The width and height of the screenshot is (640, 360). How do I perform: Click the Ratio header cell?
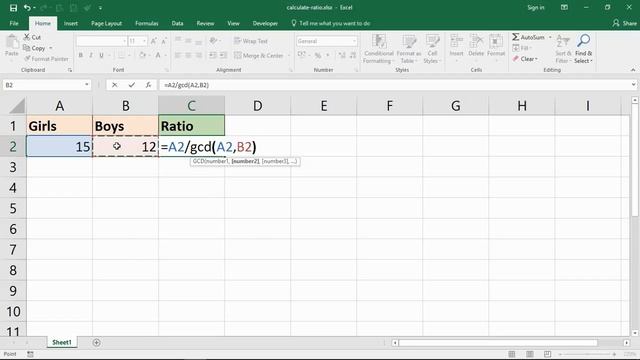pyautogui.click(x=191, y=126)
